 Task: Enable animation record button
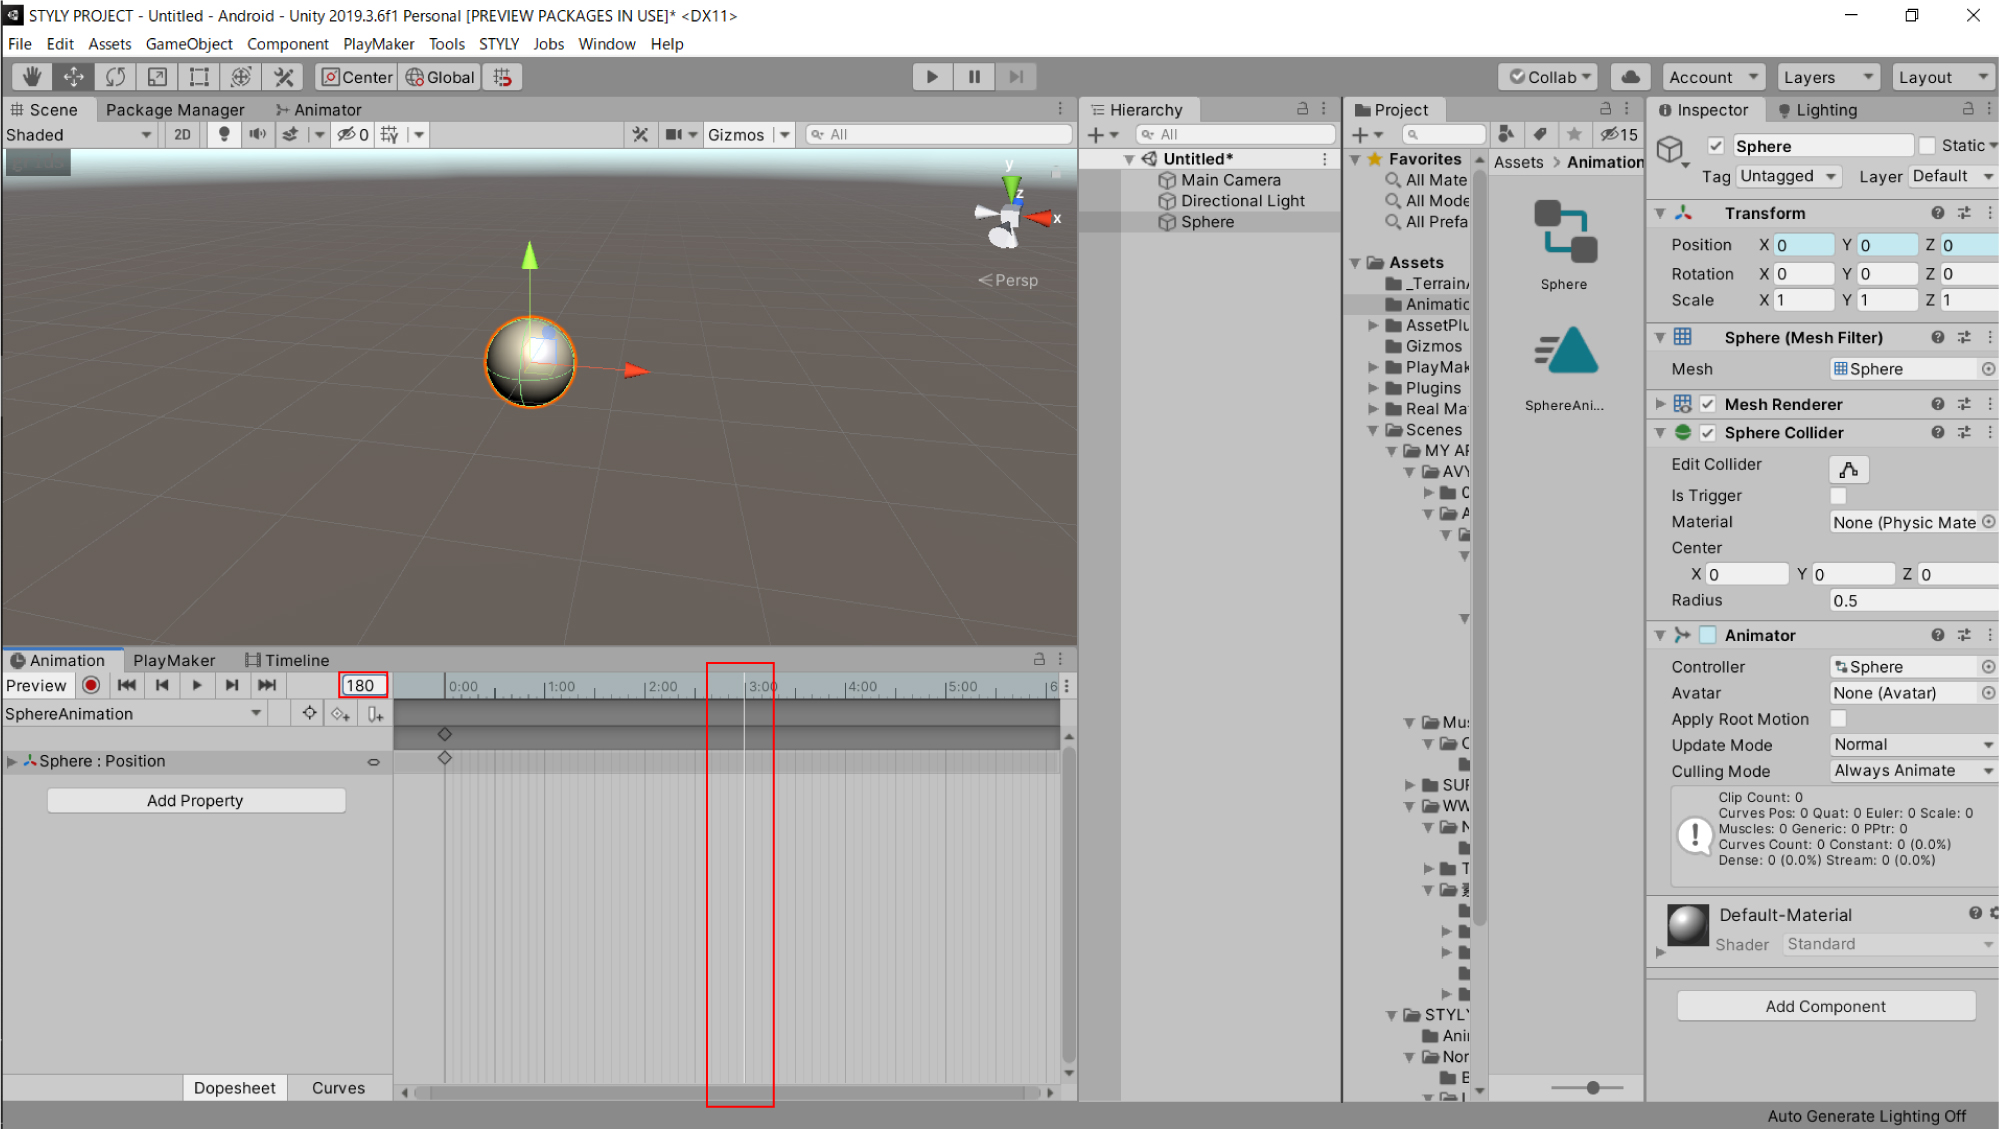[x=91, y=685]
